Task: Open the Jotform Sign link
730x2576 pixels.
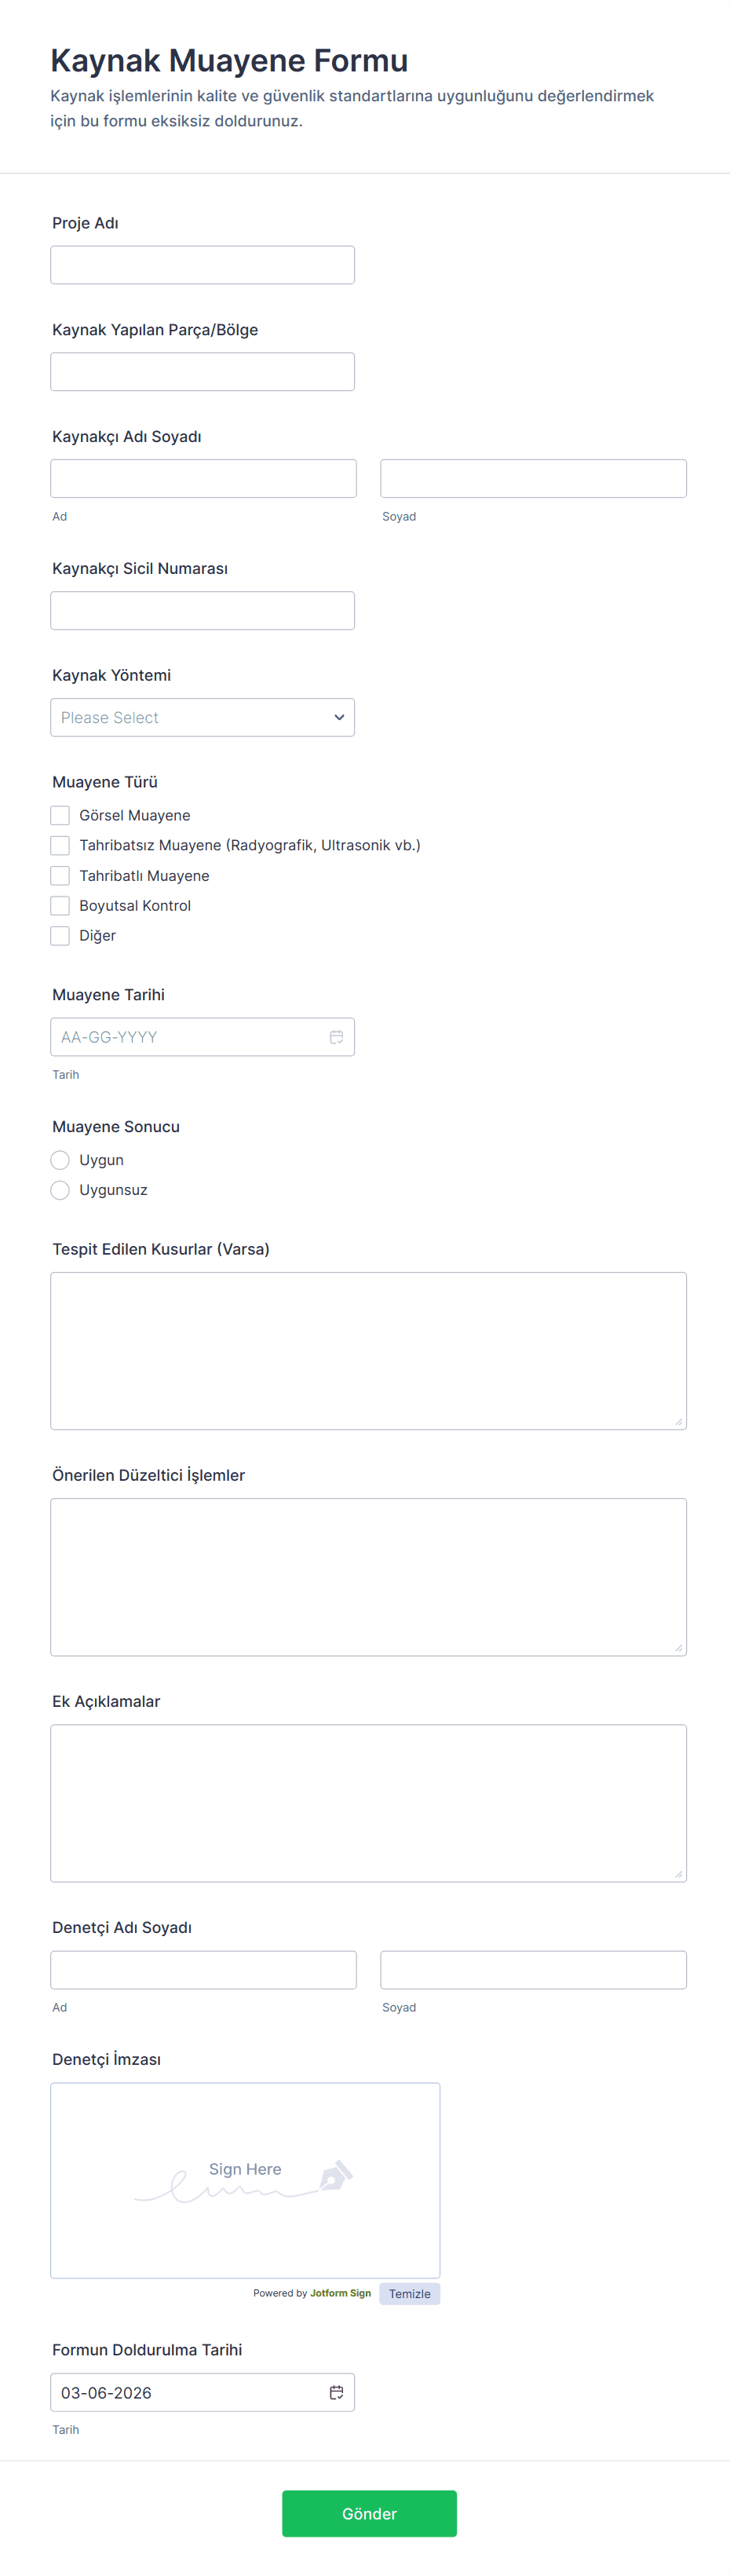Action: click(340, 2293)
